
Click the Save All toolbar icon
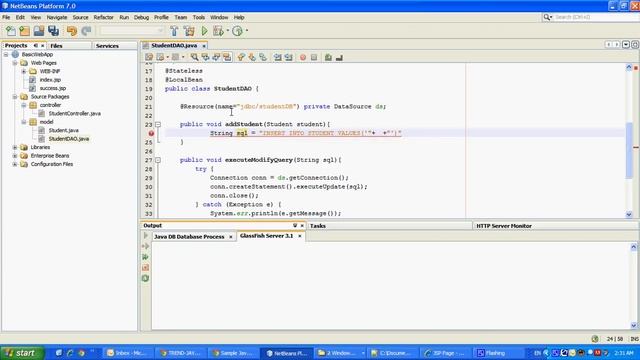(x=53, y=31)
